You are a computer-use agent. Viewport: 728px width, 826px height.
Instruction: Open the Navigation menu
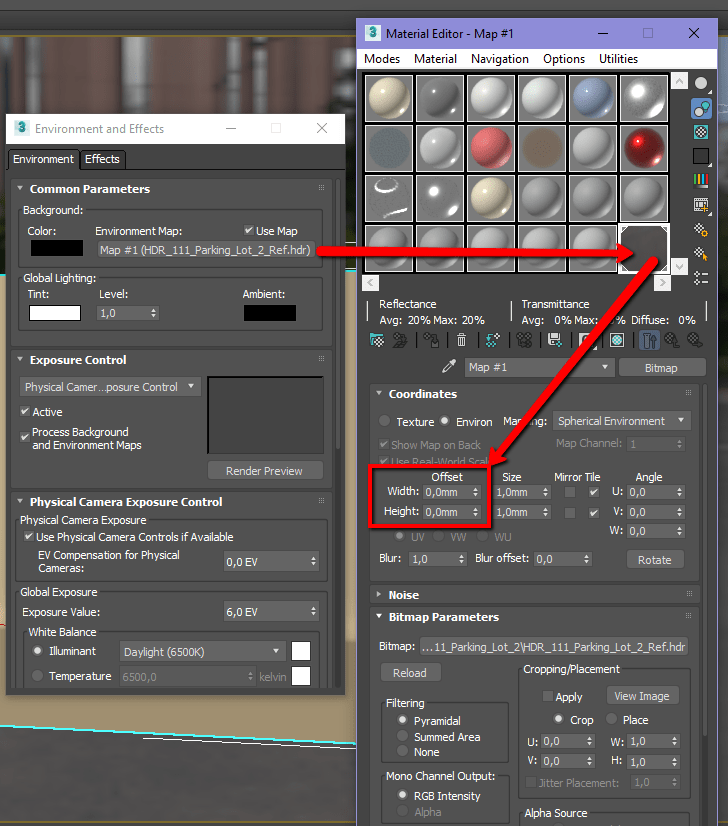tap(499, 58)
